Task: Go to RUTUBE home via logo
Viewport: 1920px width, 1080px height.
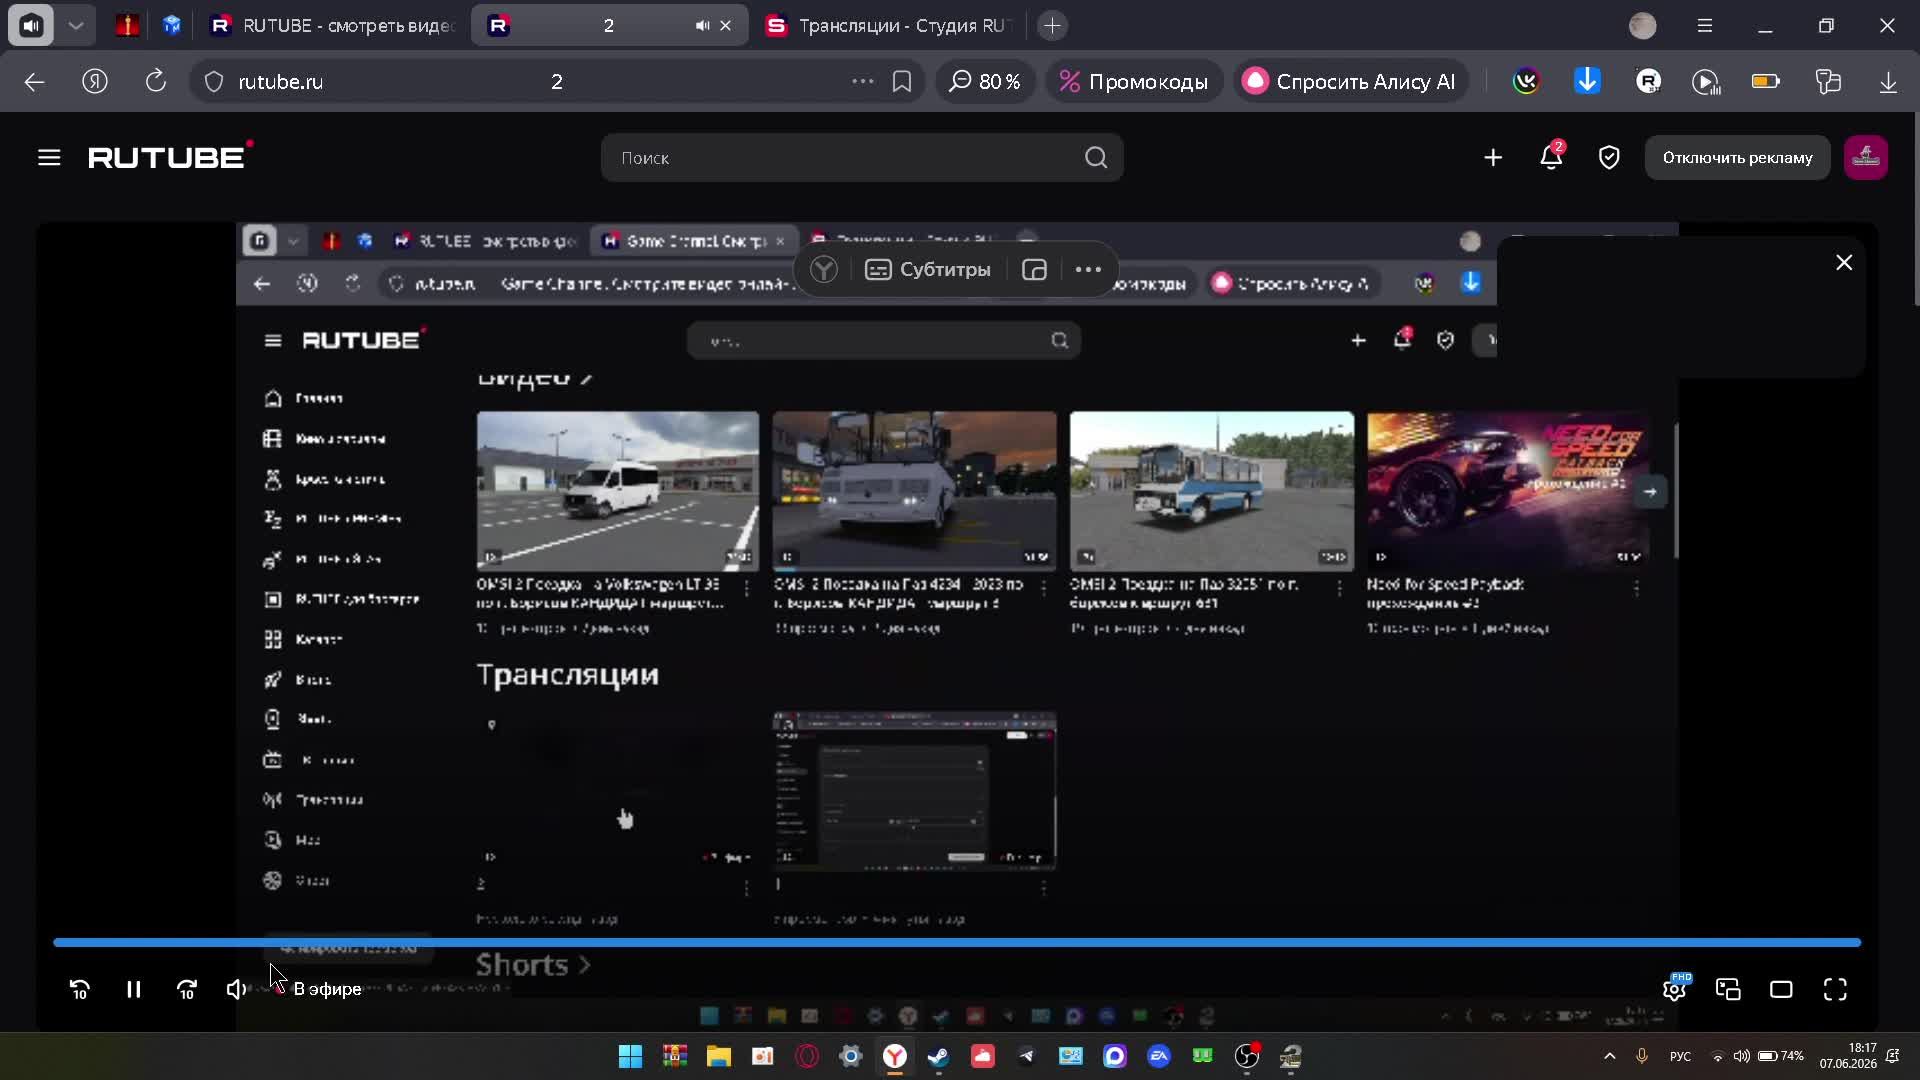Action: point(171,157)
